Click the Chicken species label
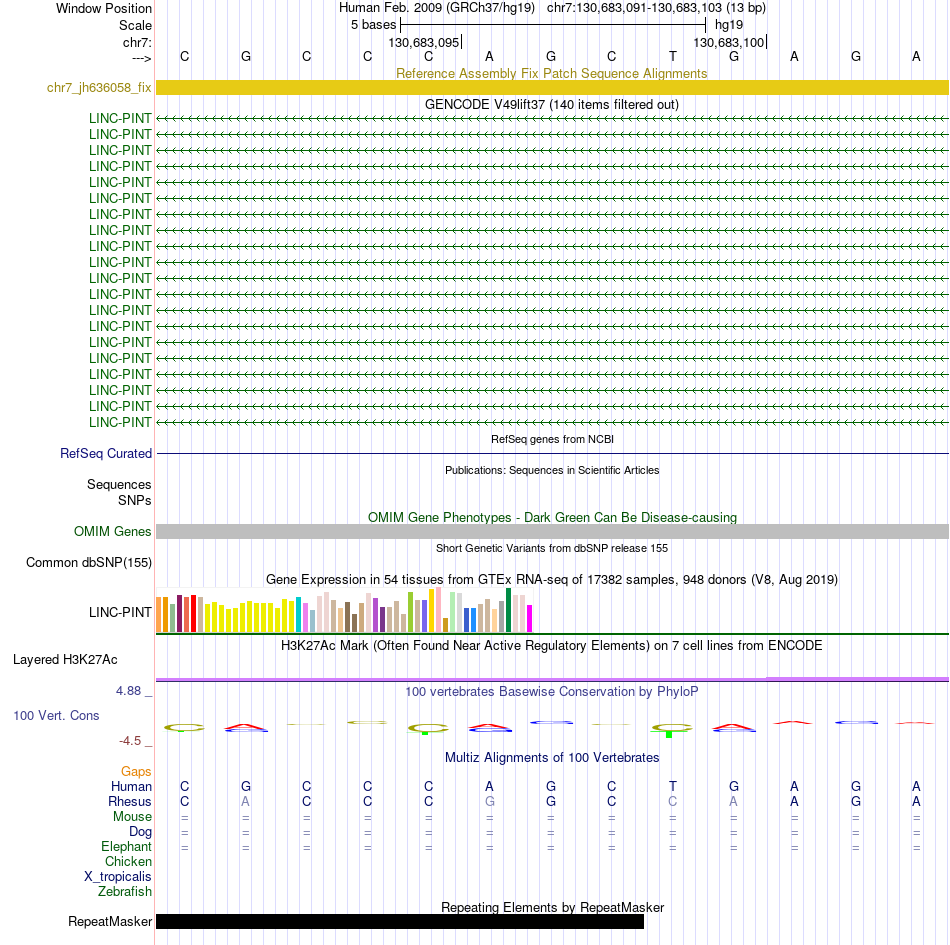The width and height of the screenshot is (950, 945). (x=128, y=861)
